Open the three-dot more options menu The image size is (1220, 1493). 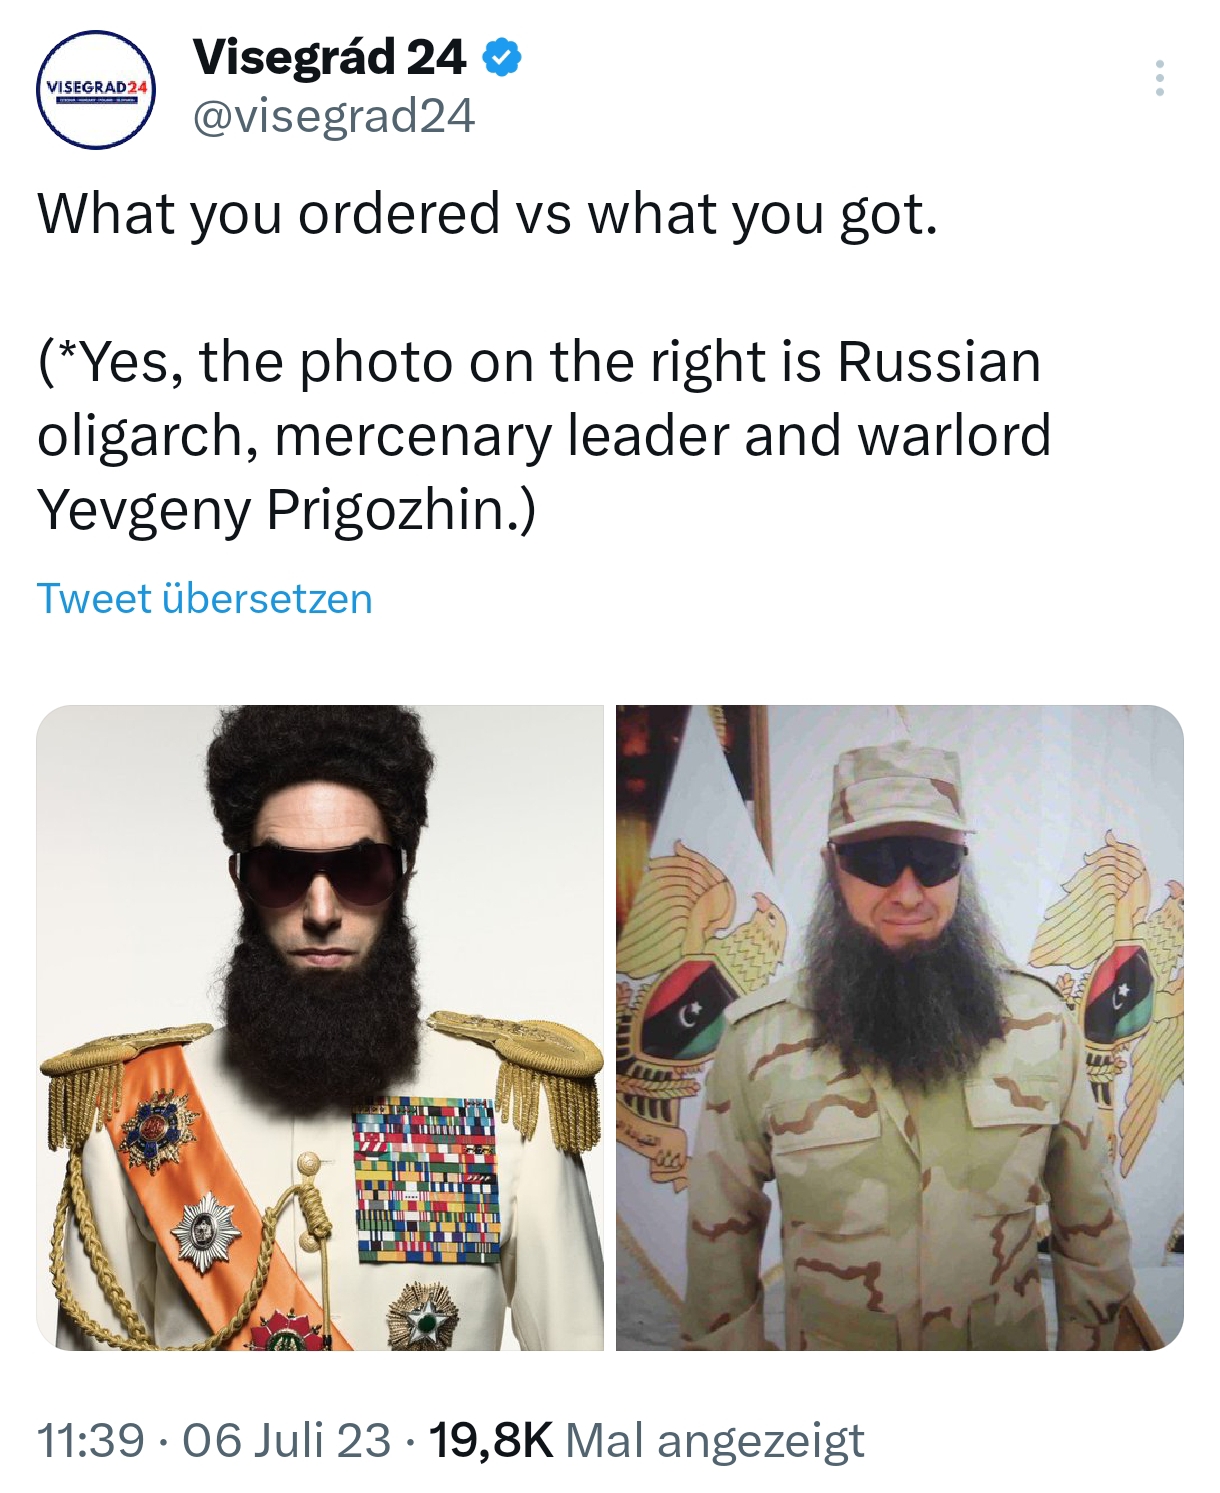(1159, 78)
